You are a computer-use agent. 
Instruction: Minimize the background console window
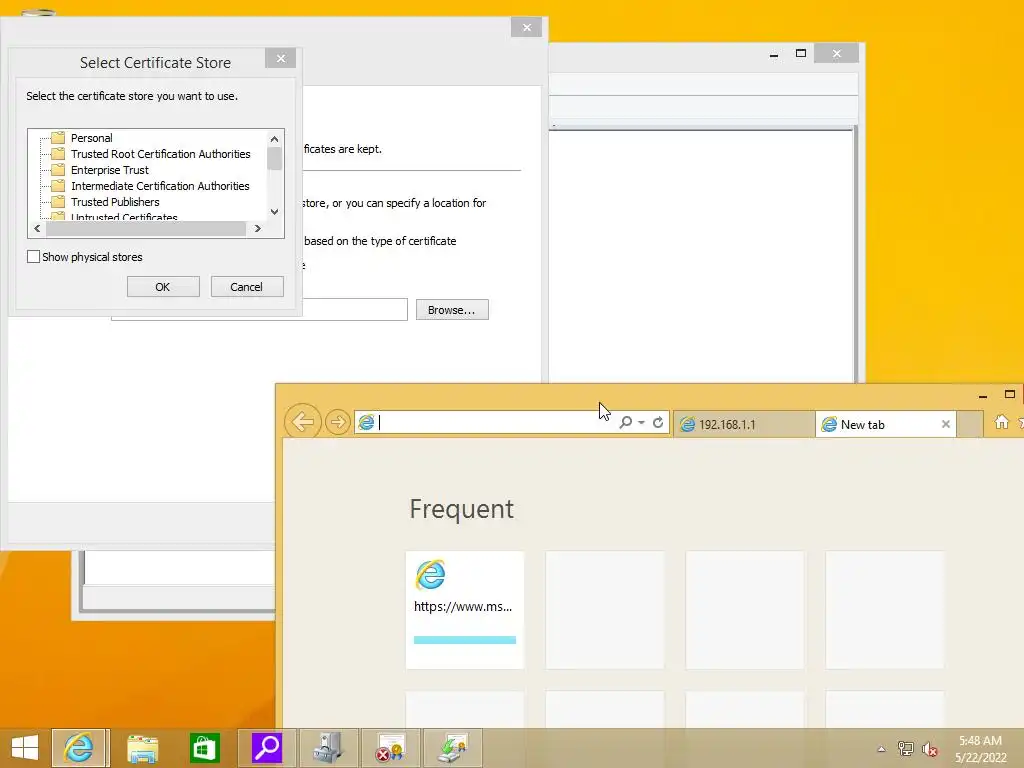click(x=774, y=54)
